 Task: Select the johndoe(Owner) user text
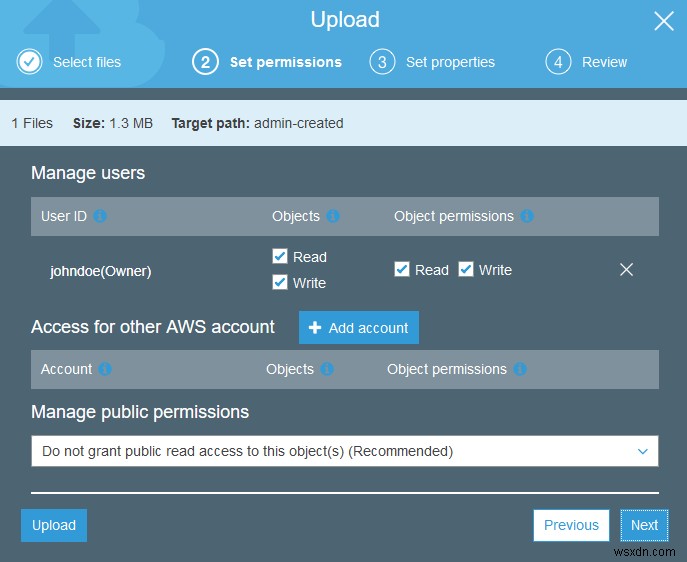point(100,271)
